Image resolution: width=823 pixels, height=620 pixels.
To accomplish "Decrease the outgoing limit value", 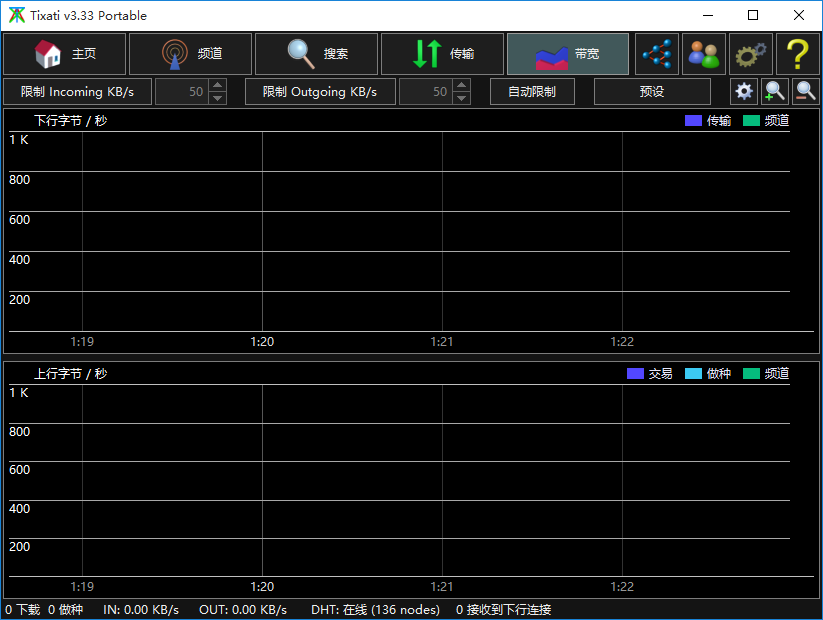I will tap(461, 98).
